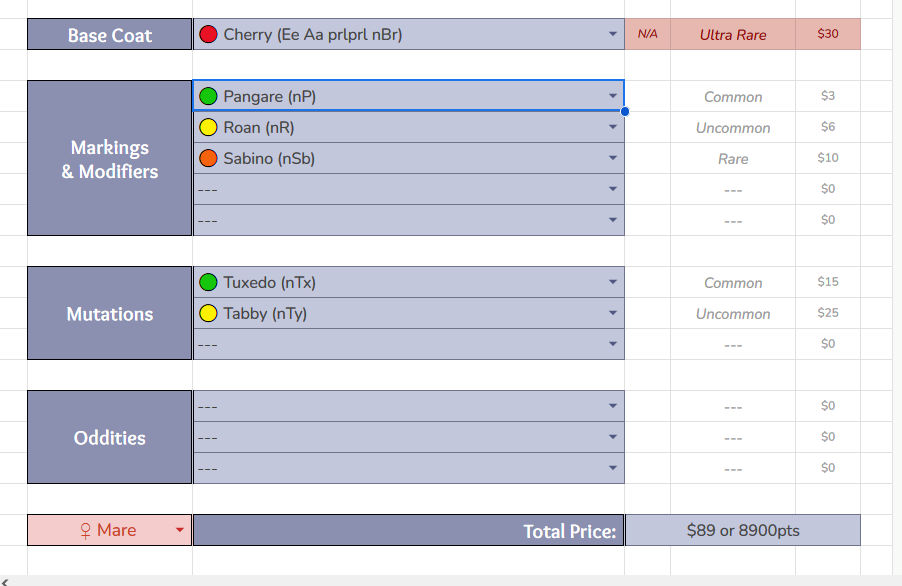Click the Ultra Rare rarity cell
The height and width of the screenshot is (586, 902).
pos(733,35)
